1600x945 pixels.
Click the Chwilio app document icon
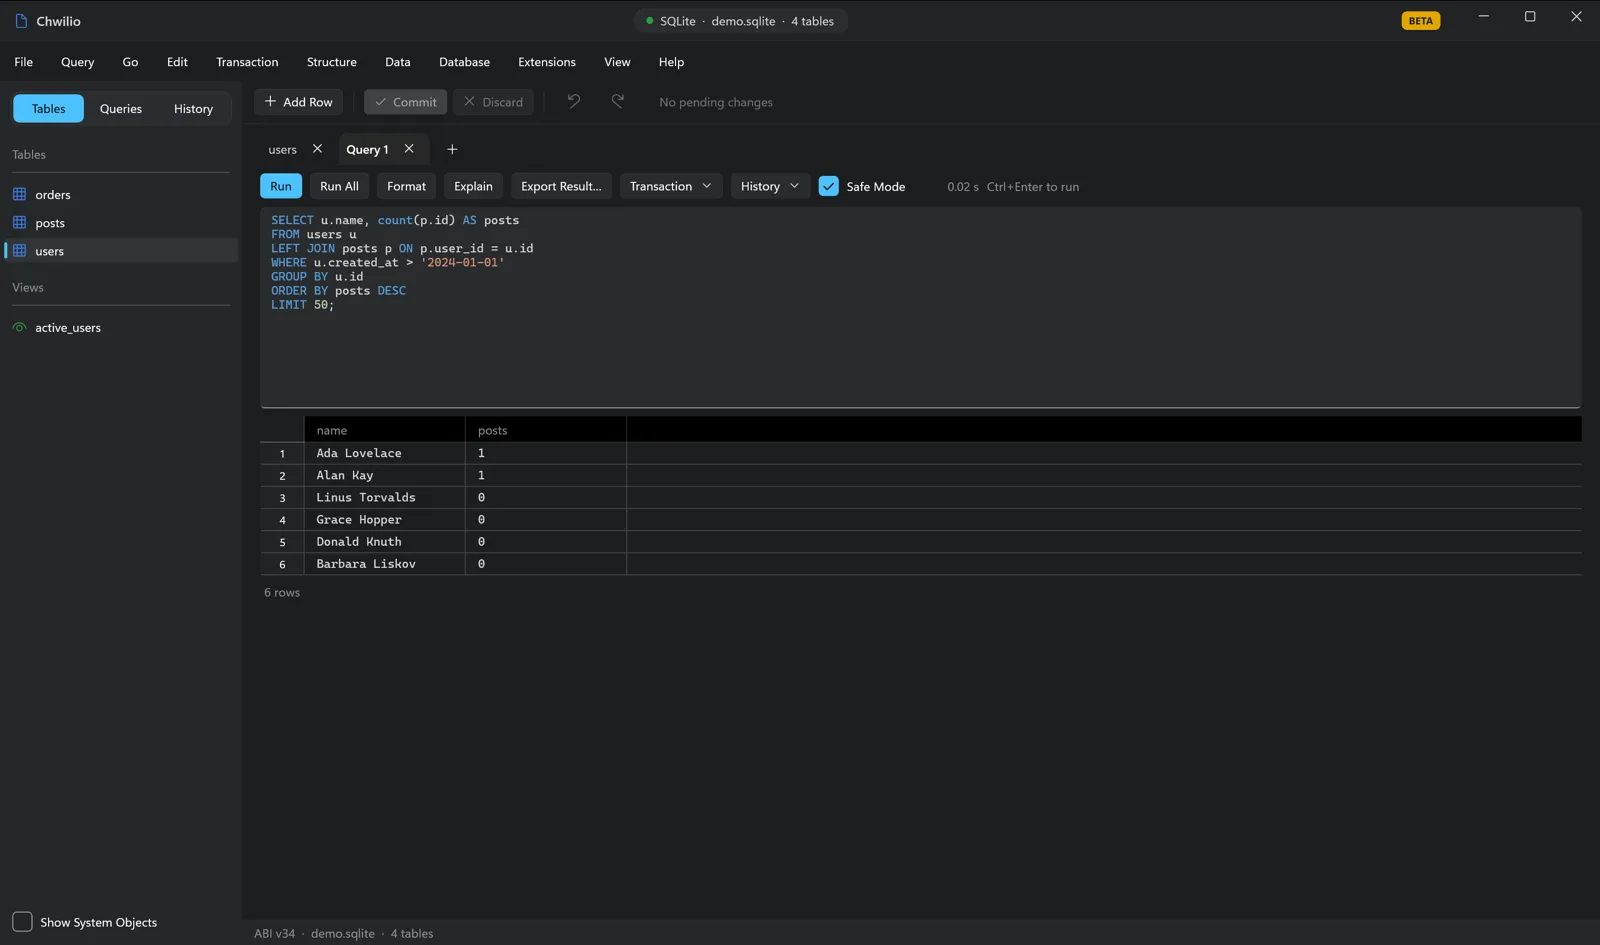[21, 21]
